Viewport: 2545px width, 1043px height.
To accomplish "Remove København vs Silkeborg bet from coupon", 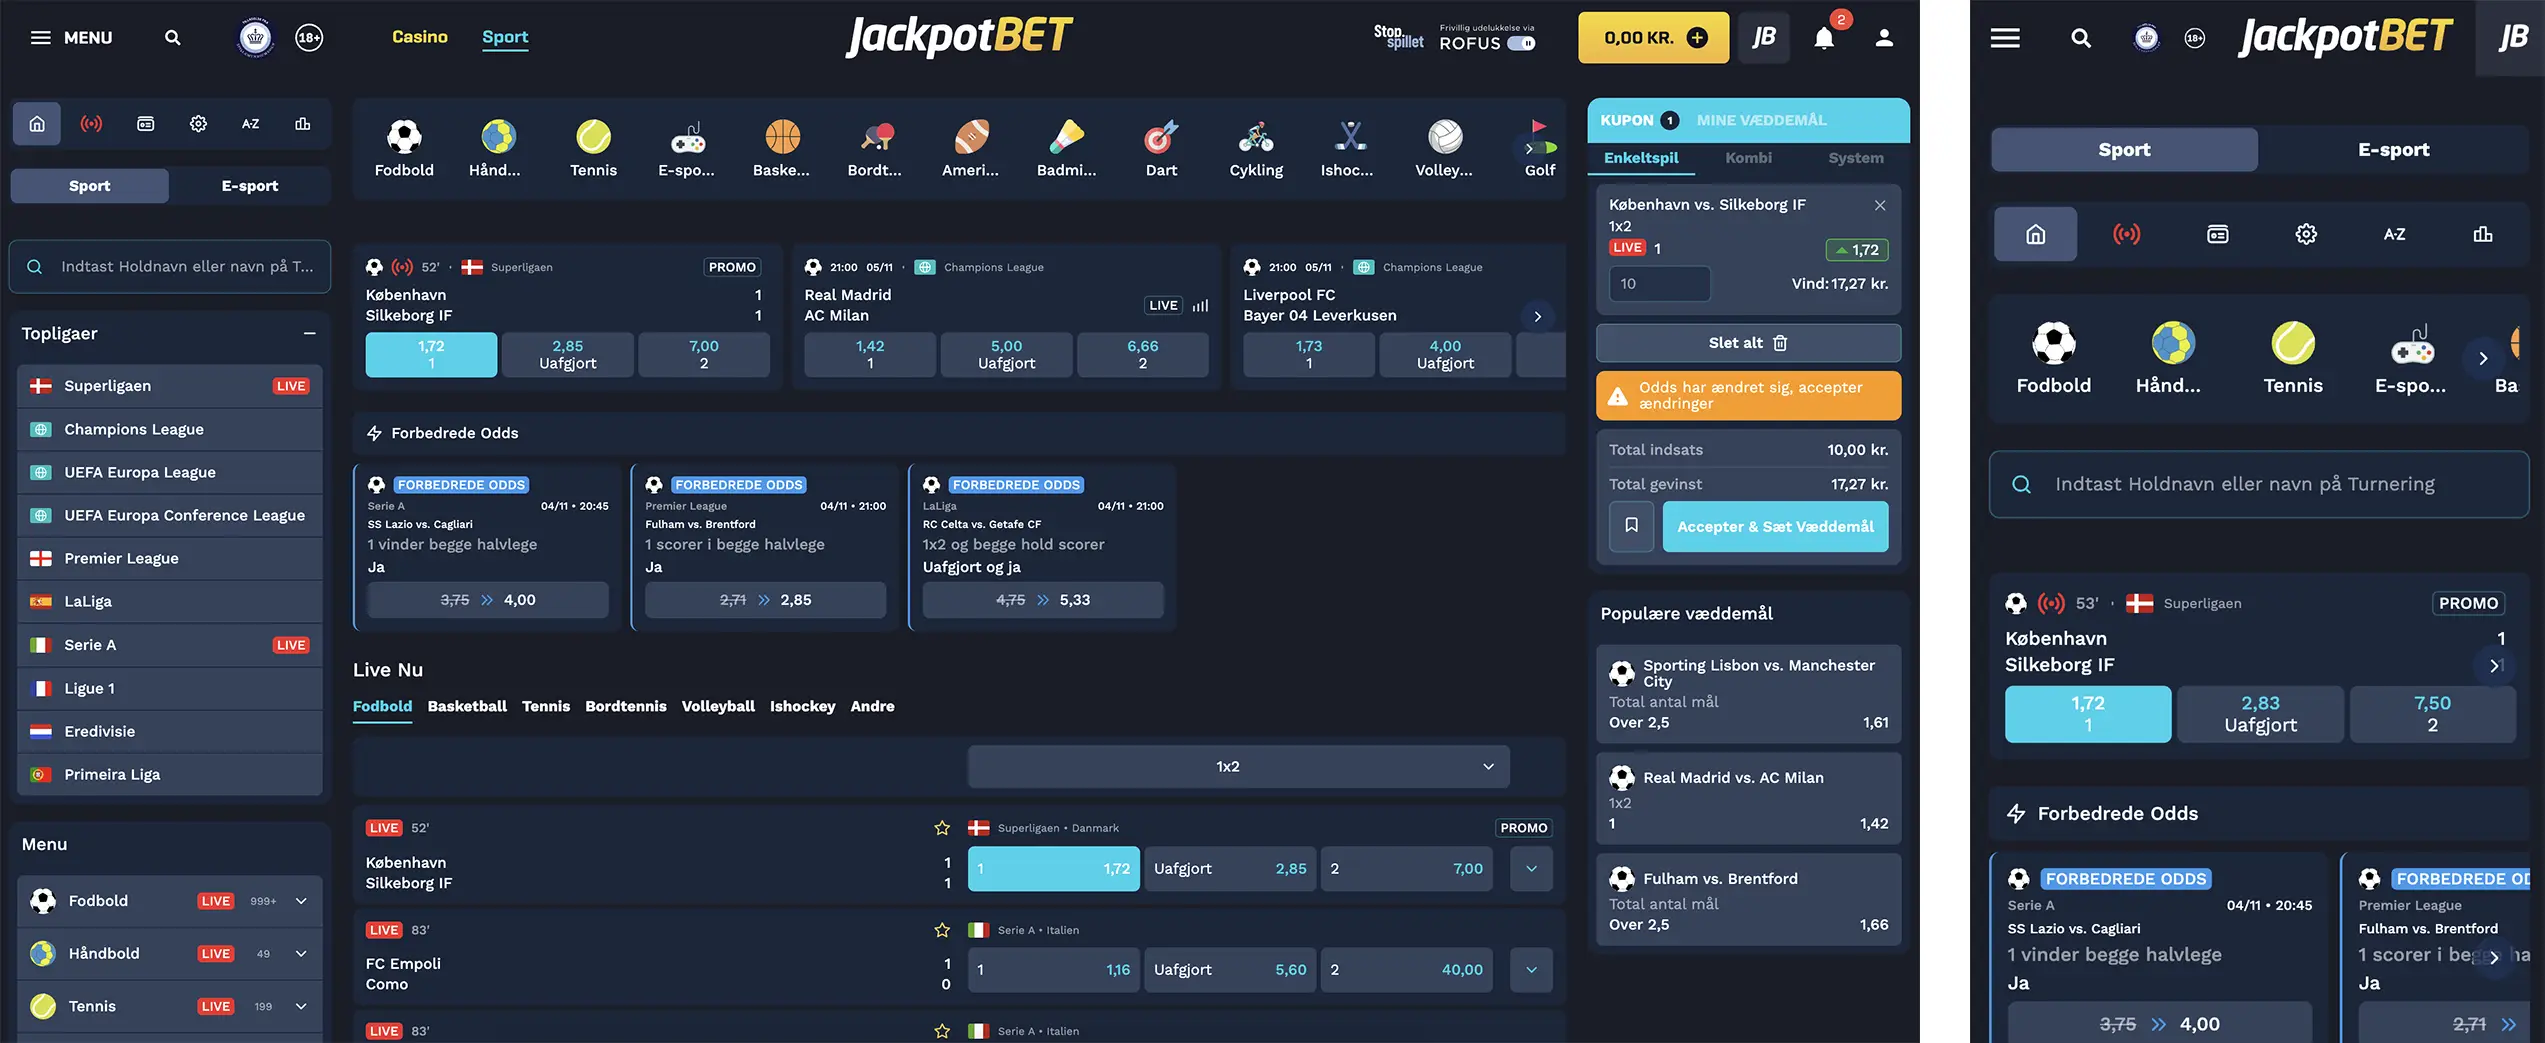I will tap(1880, 205).
